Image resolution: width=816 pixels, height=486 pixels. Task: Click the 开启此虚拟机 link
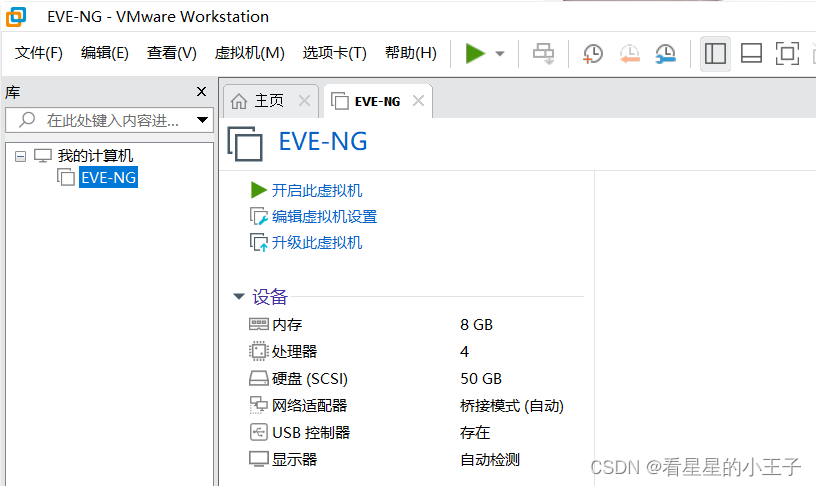316,190
